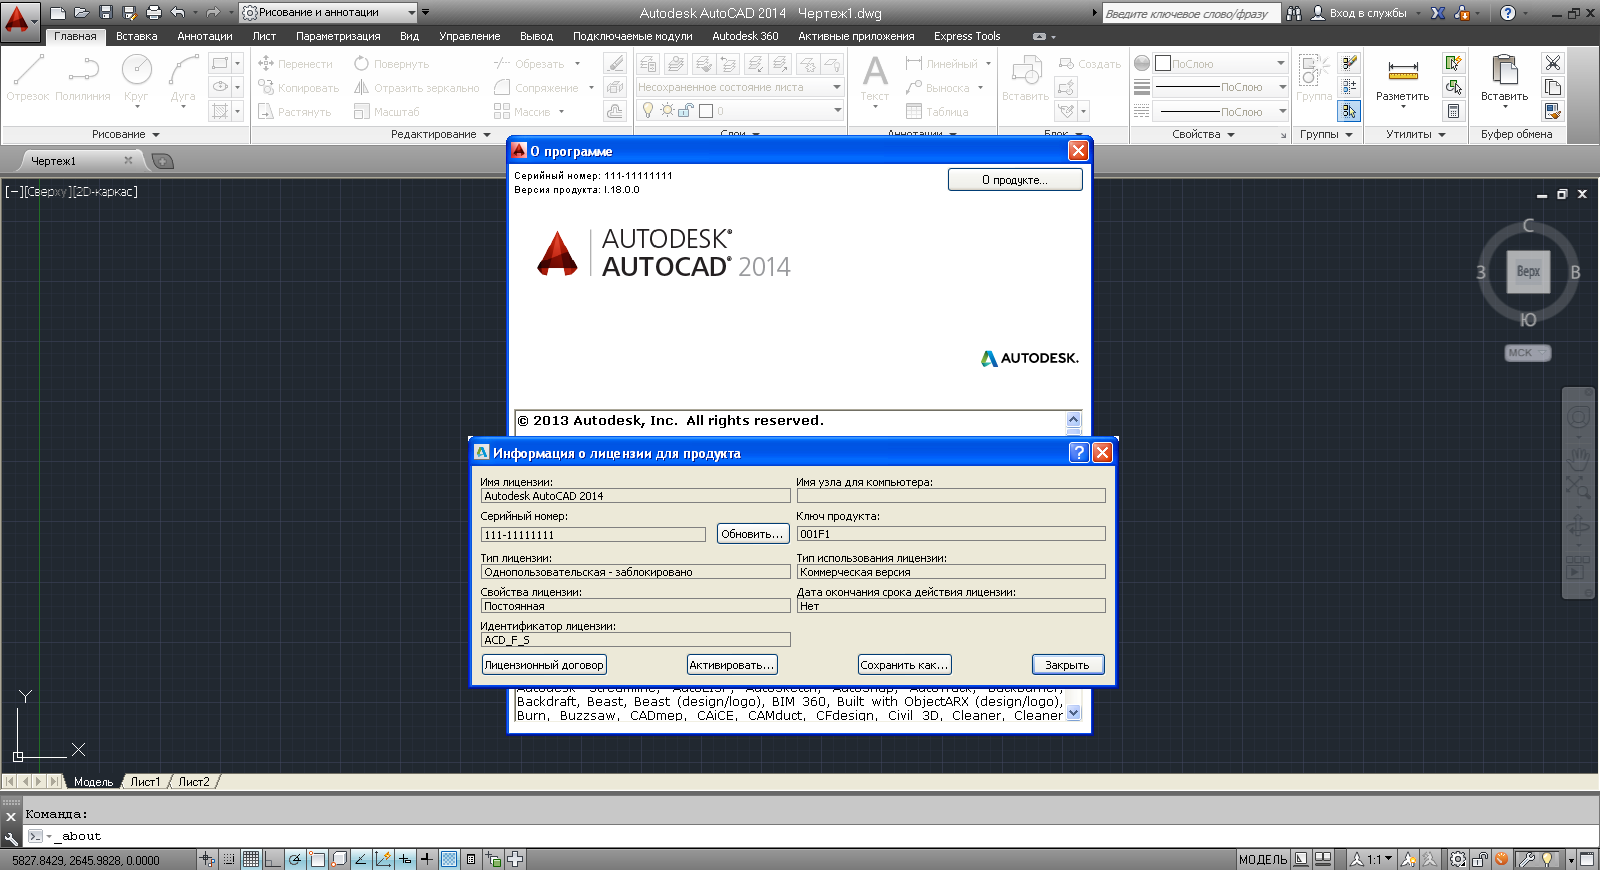Click the Plot printer icon in quick access toolbar
The image size is (1600, 870).
coord(154,13)
